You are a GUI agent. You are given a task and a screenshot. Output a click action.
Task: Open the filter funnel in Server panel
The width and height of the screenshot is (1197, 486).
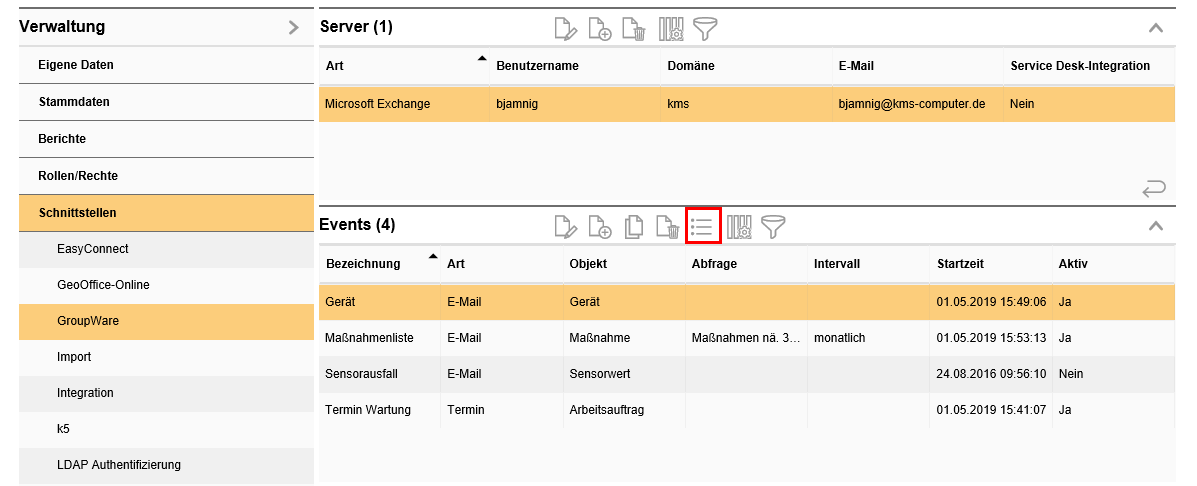pos(707,29)
